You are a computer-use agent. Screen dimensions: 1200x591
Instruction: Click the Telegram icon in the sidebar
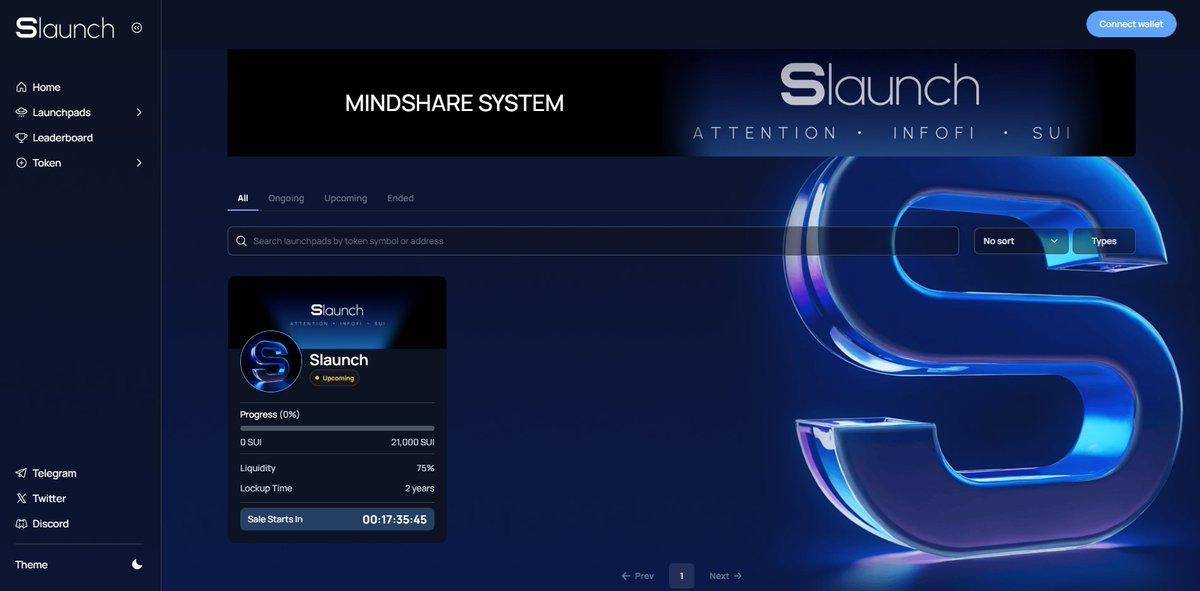pyautogui.click(x=22, y=473)
